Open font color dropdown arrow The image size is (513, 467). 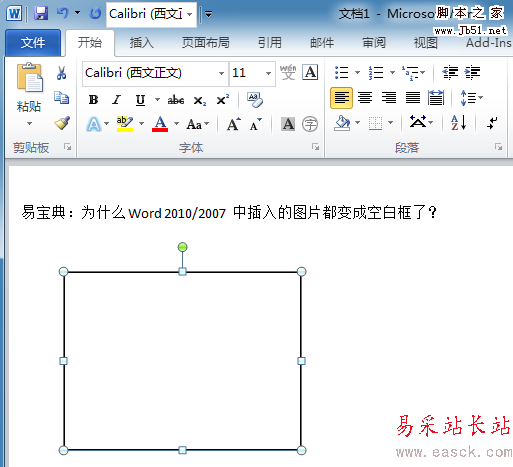(176, 124)
